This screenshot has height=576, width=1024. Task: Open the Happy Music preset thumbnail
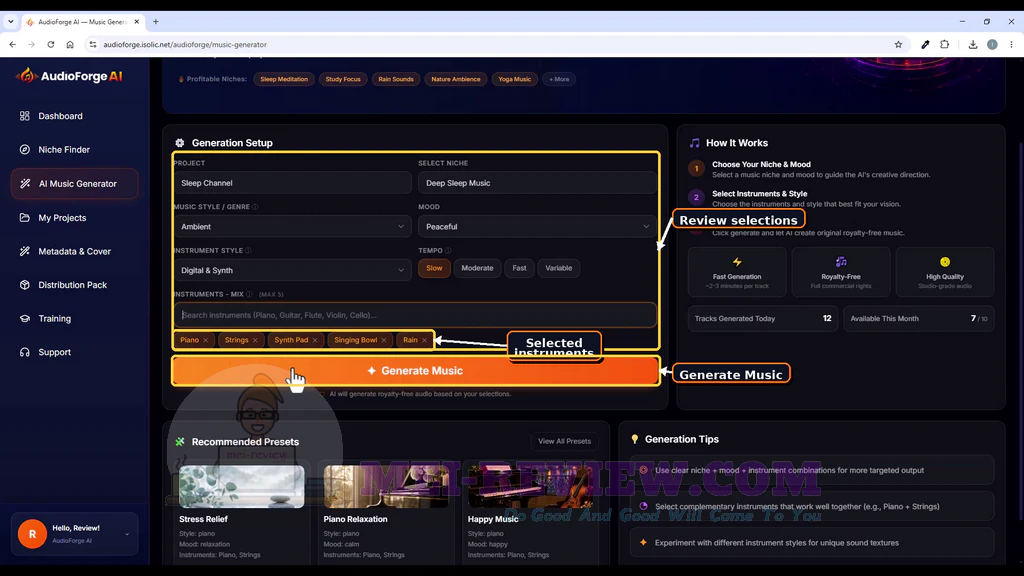point(530,487)
